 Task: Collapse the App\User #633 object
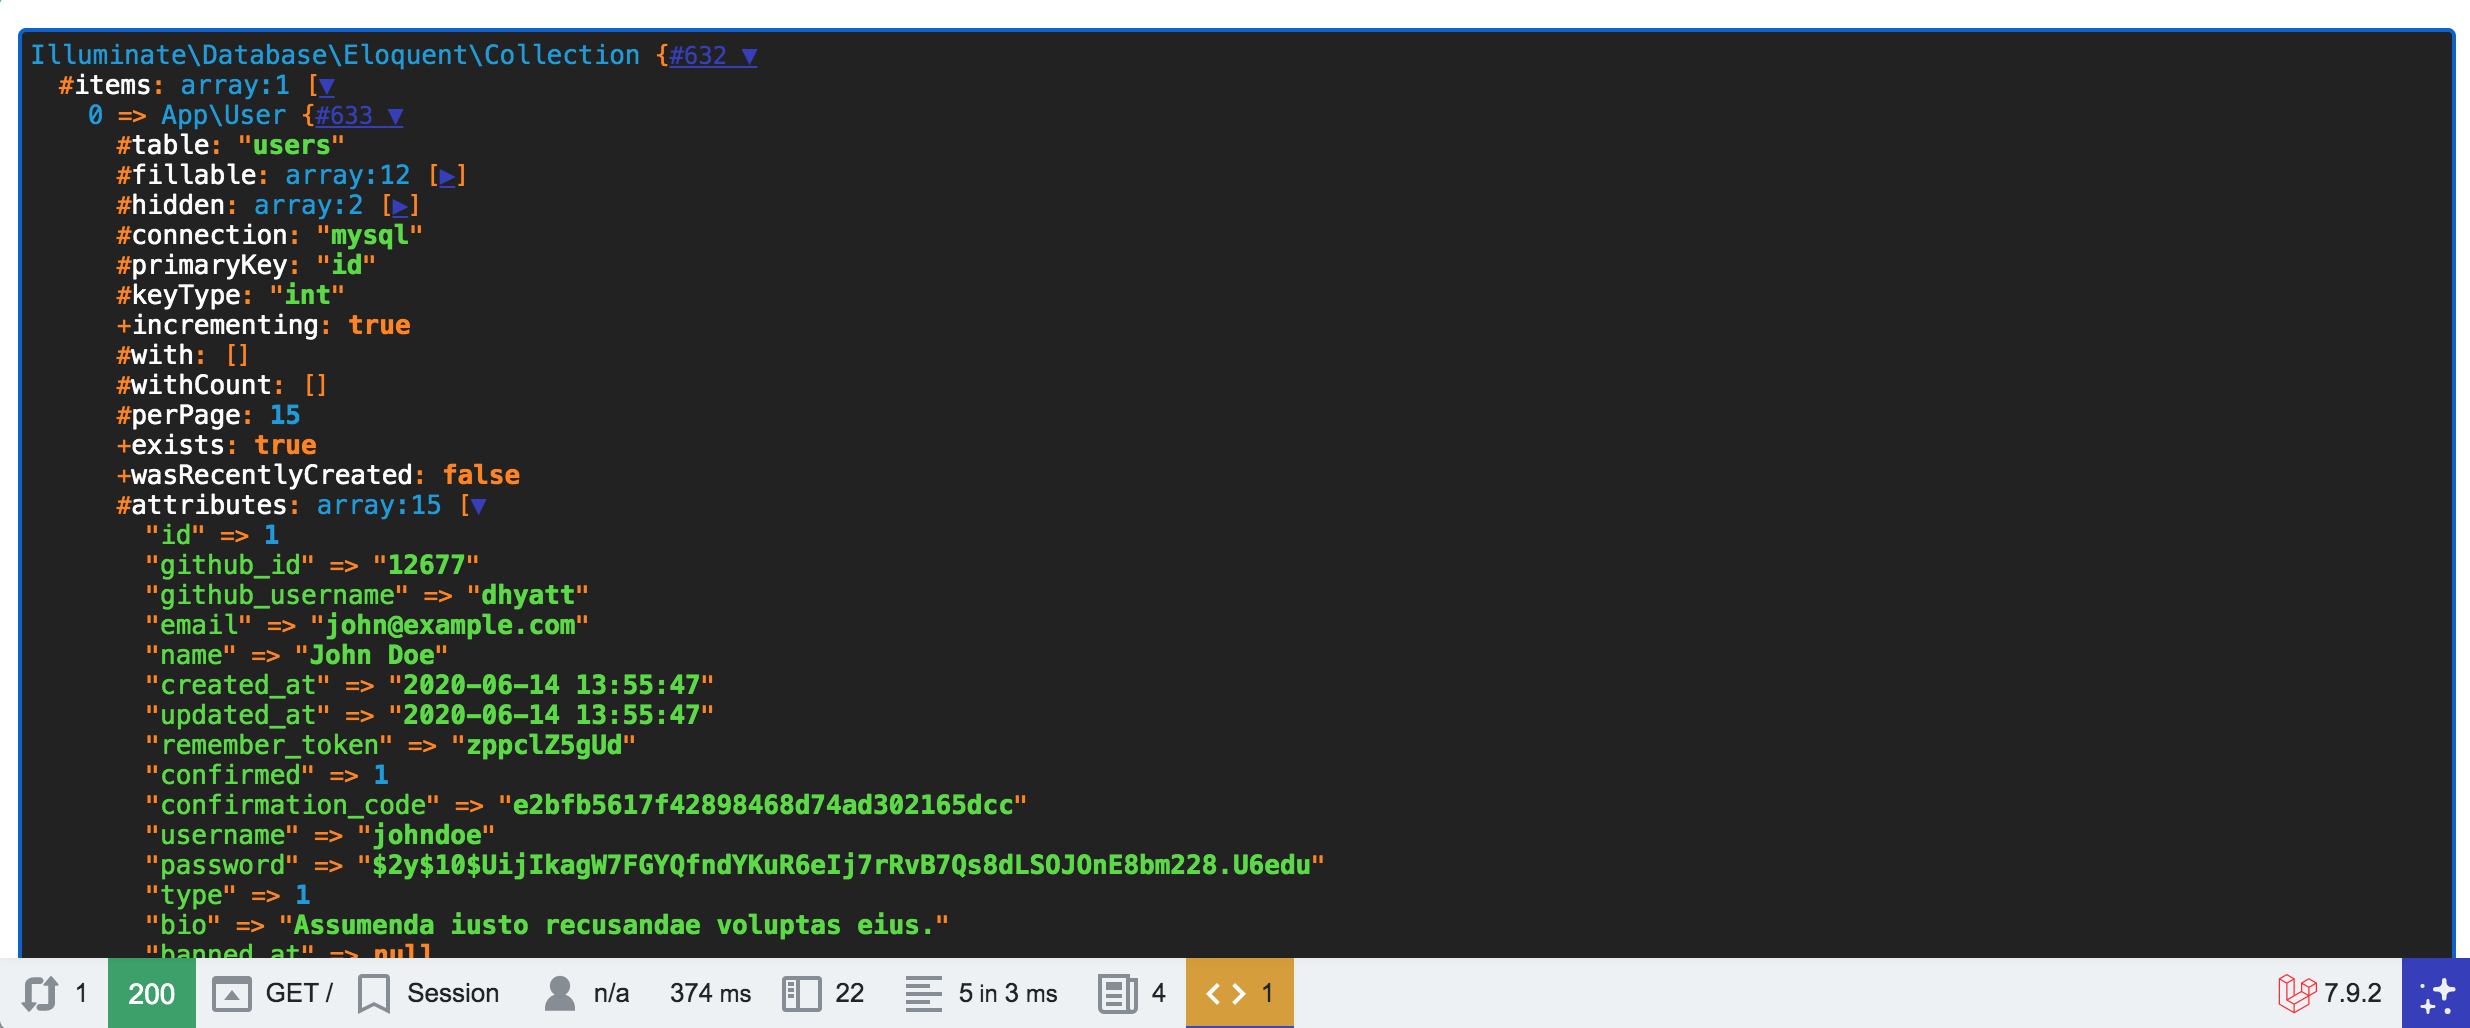(x=360, y=116)
